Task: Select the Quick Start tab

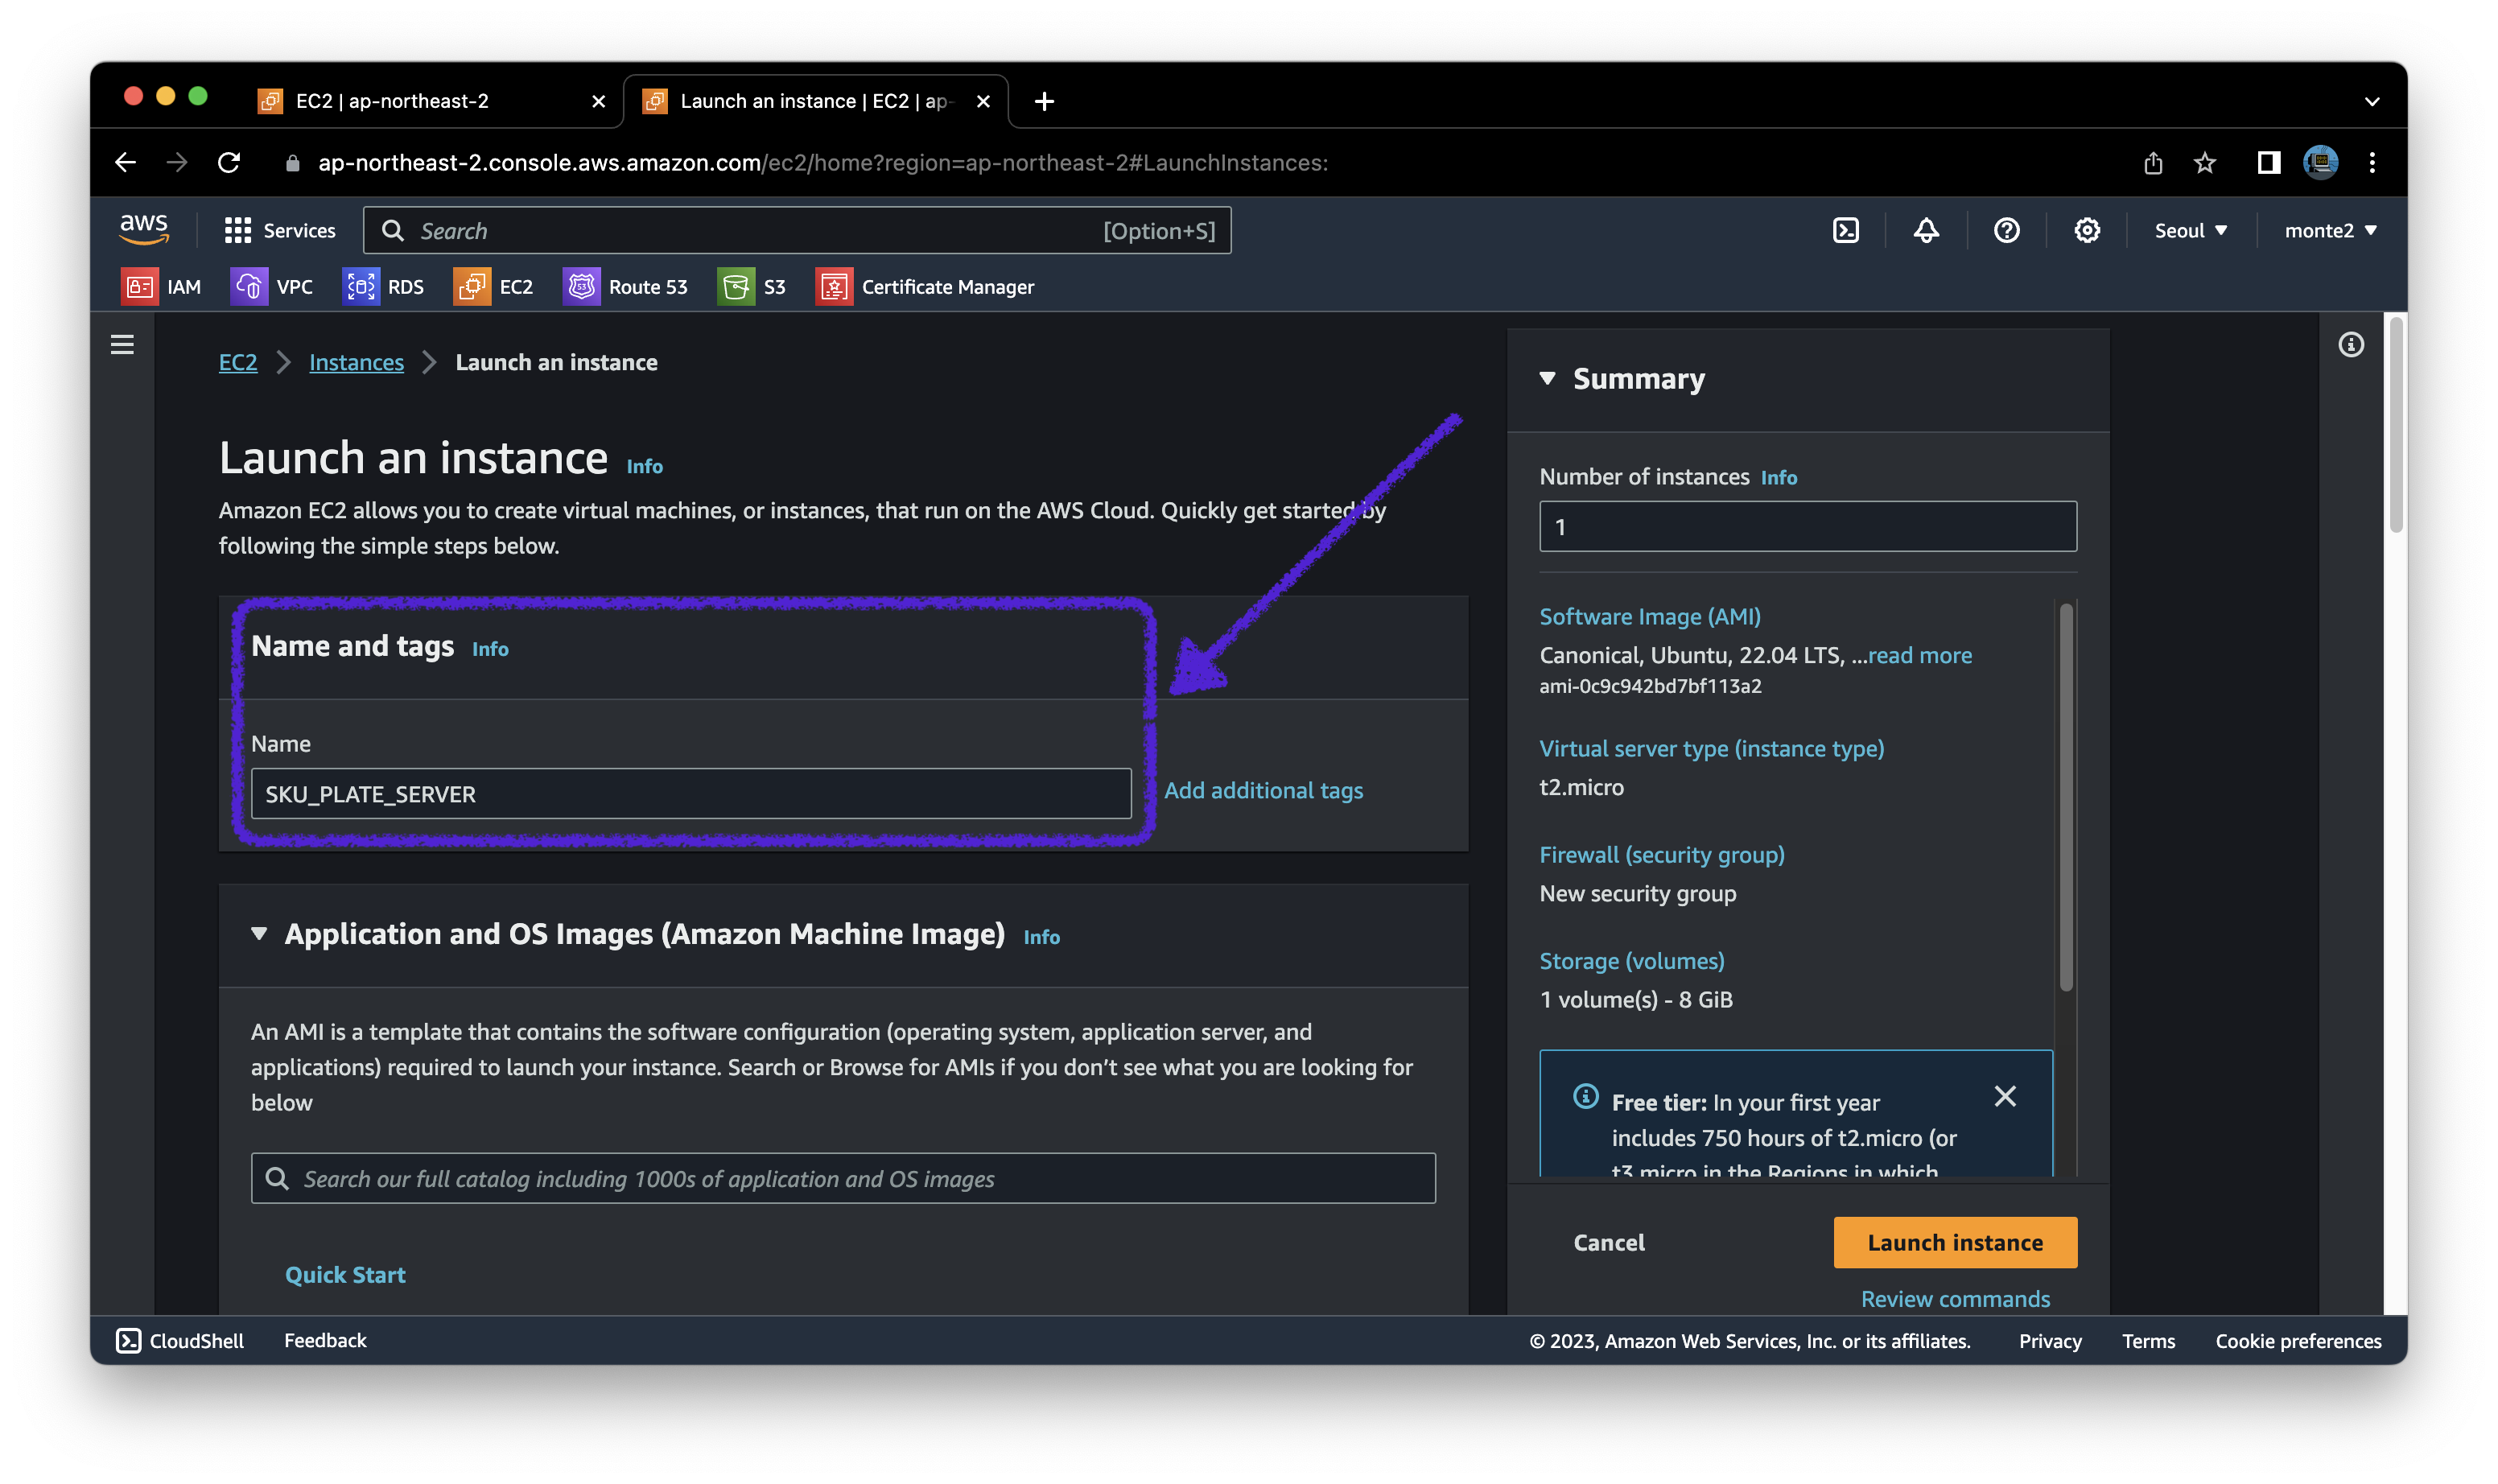Action: click(345, 1274)
